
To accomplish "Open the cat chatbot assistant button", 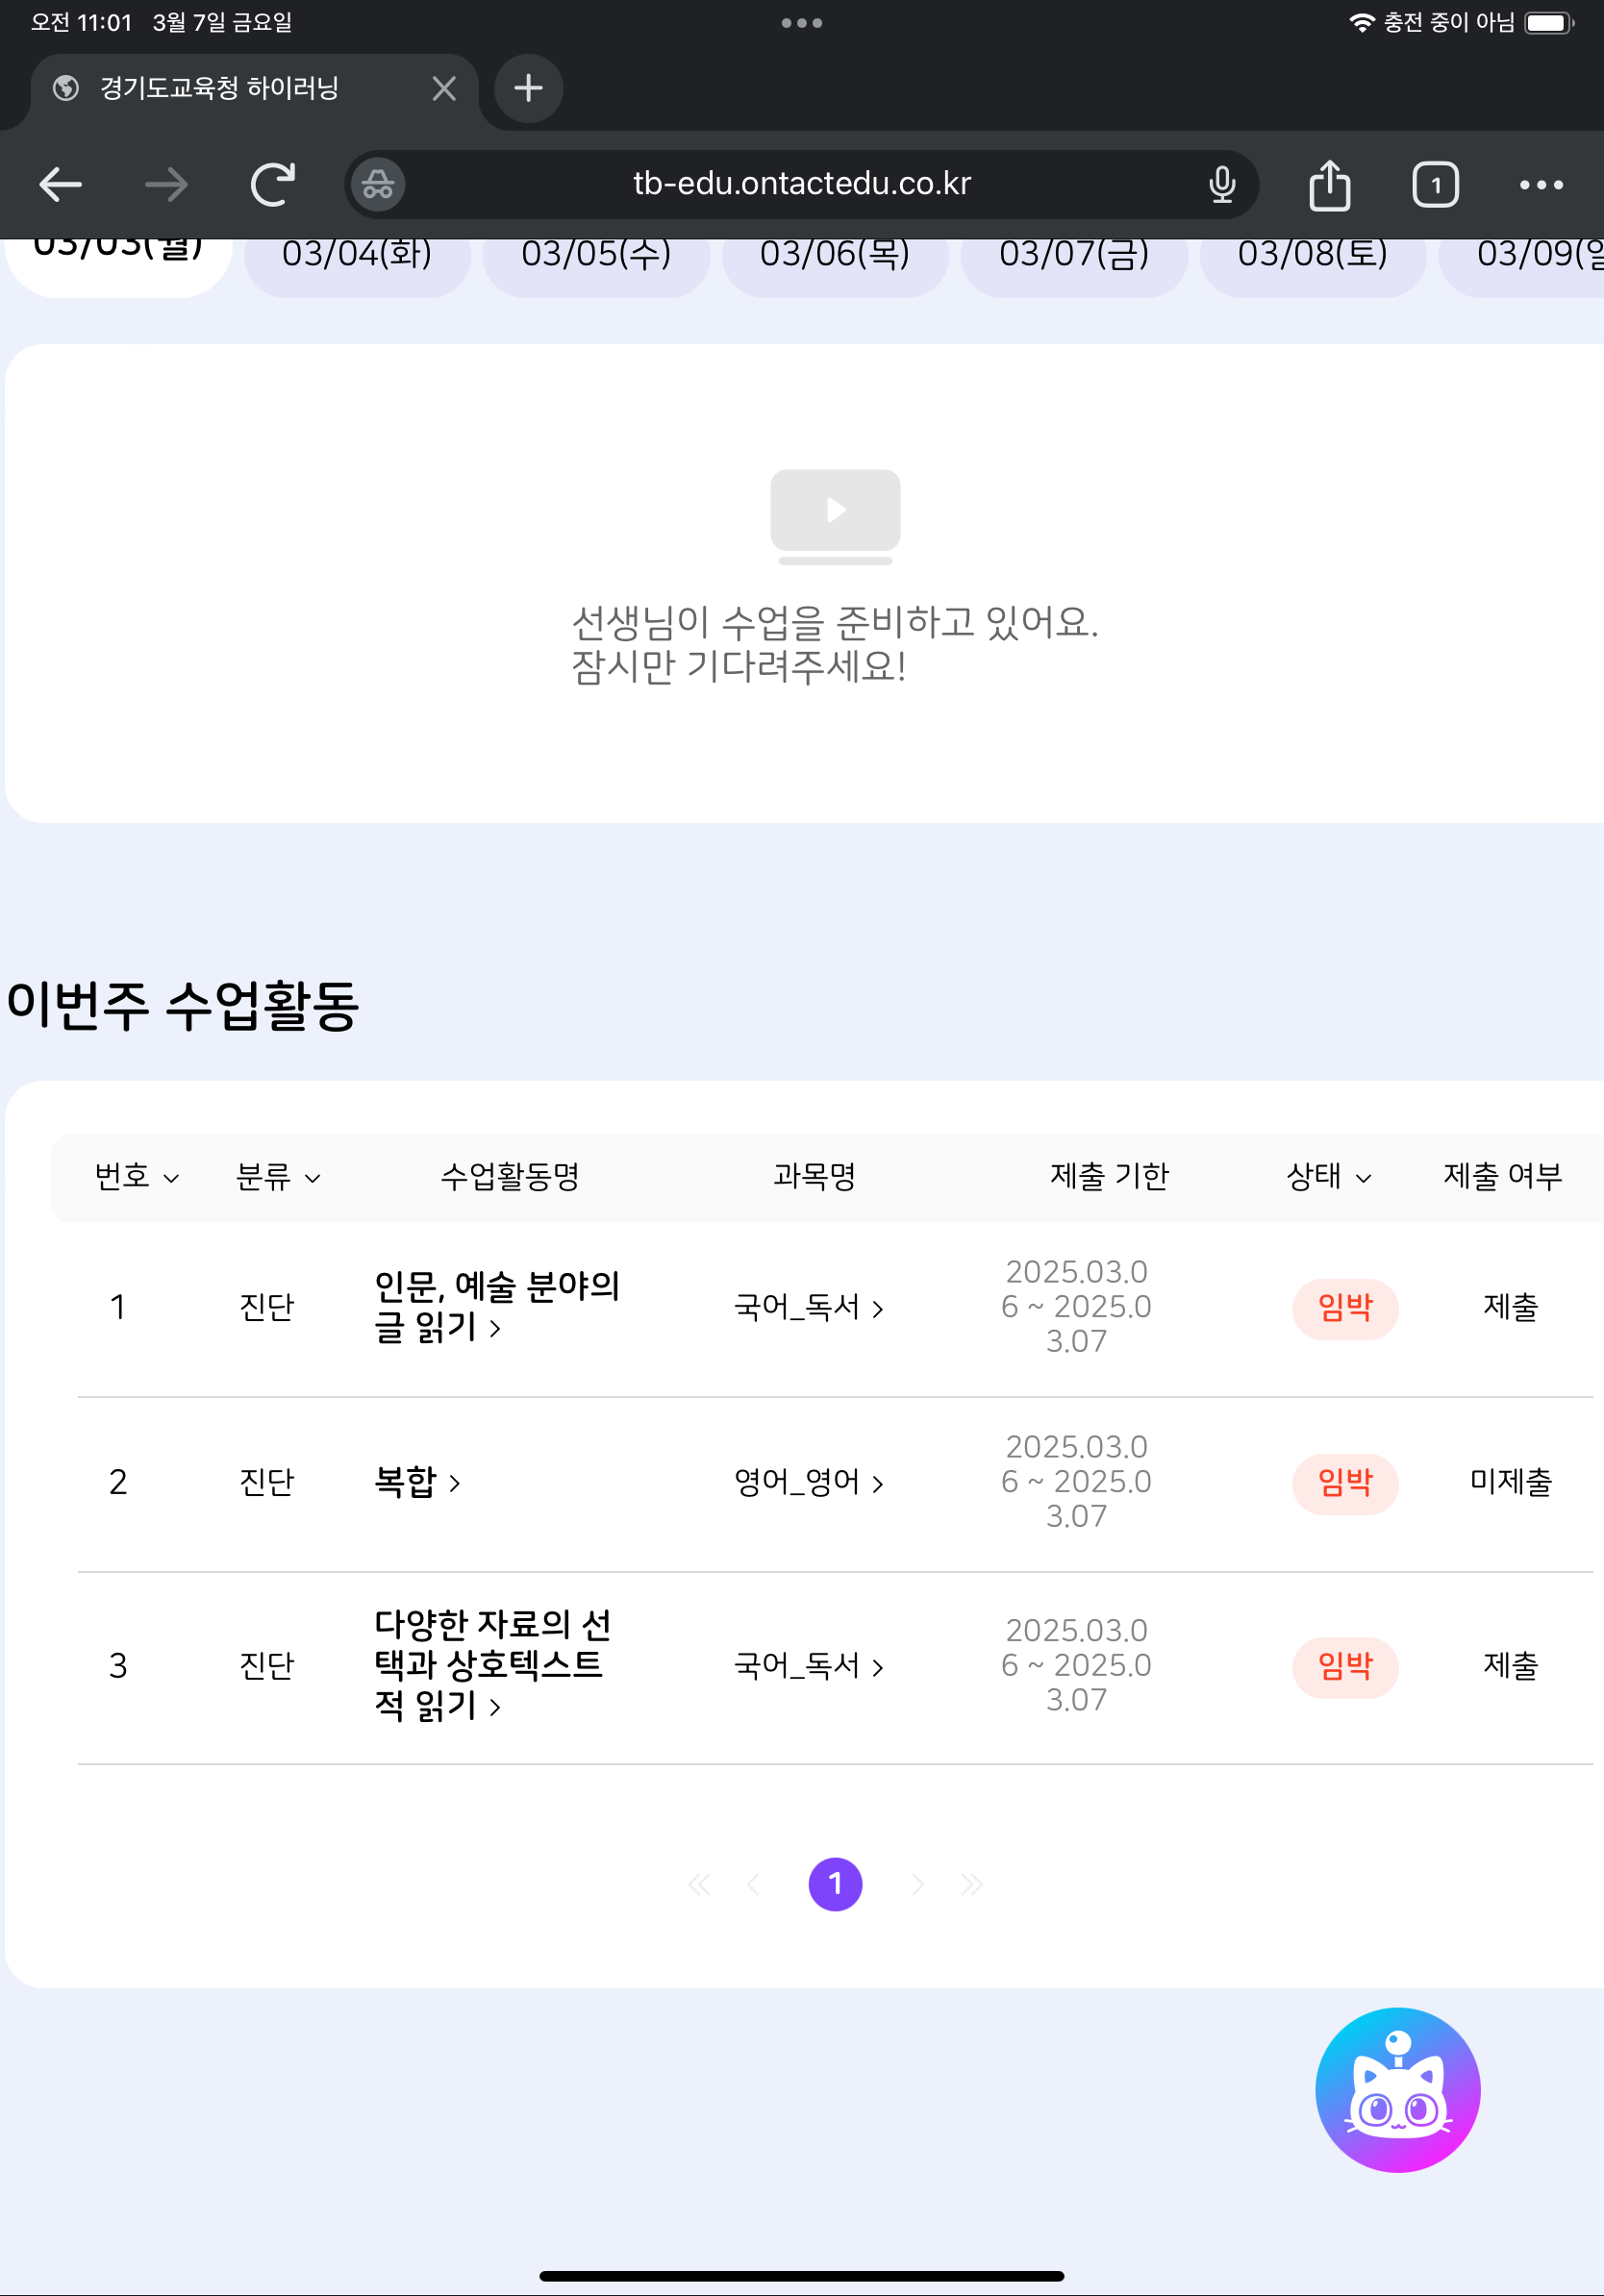I will pos(1396,2089).
